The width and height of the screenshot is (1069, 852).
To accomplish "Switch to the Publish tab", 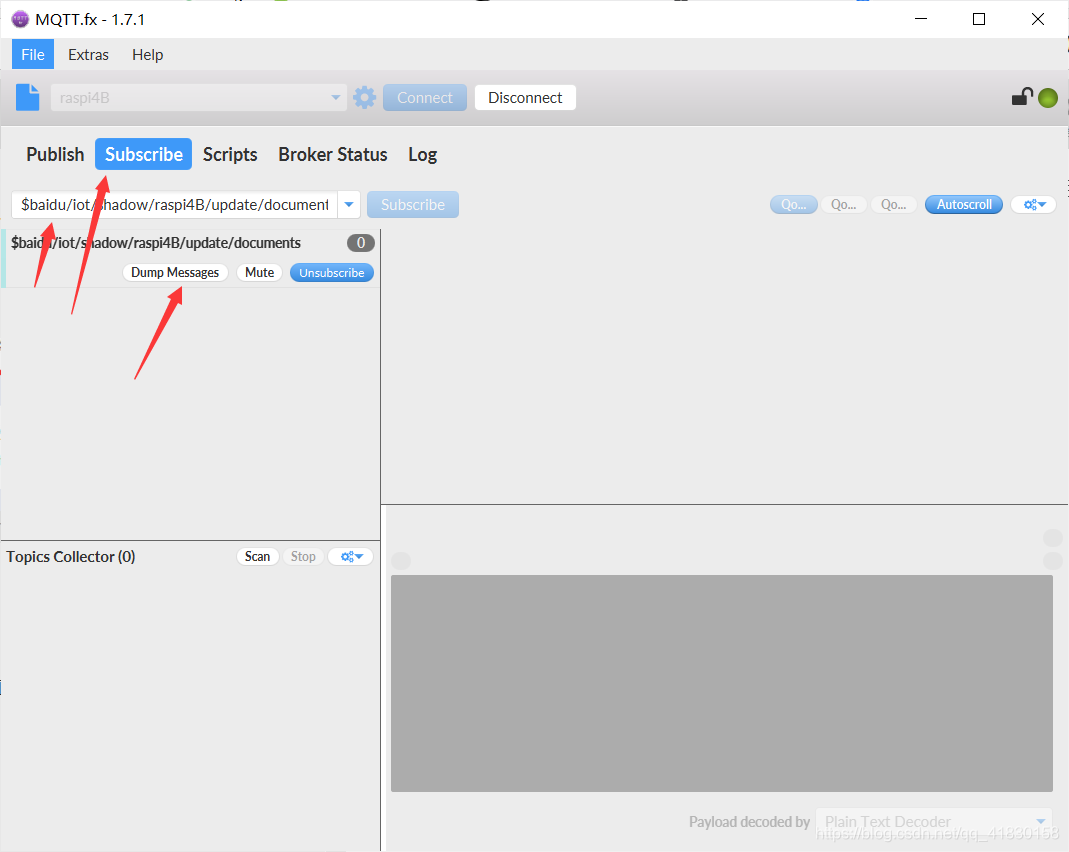I will (55, 155).
